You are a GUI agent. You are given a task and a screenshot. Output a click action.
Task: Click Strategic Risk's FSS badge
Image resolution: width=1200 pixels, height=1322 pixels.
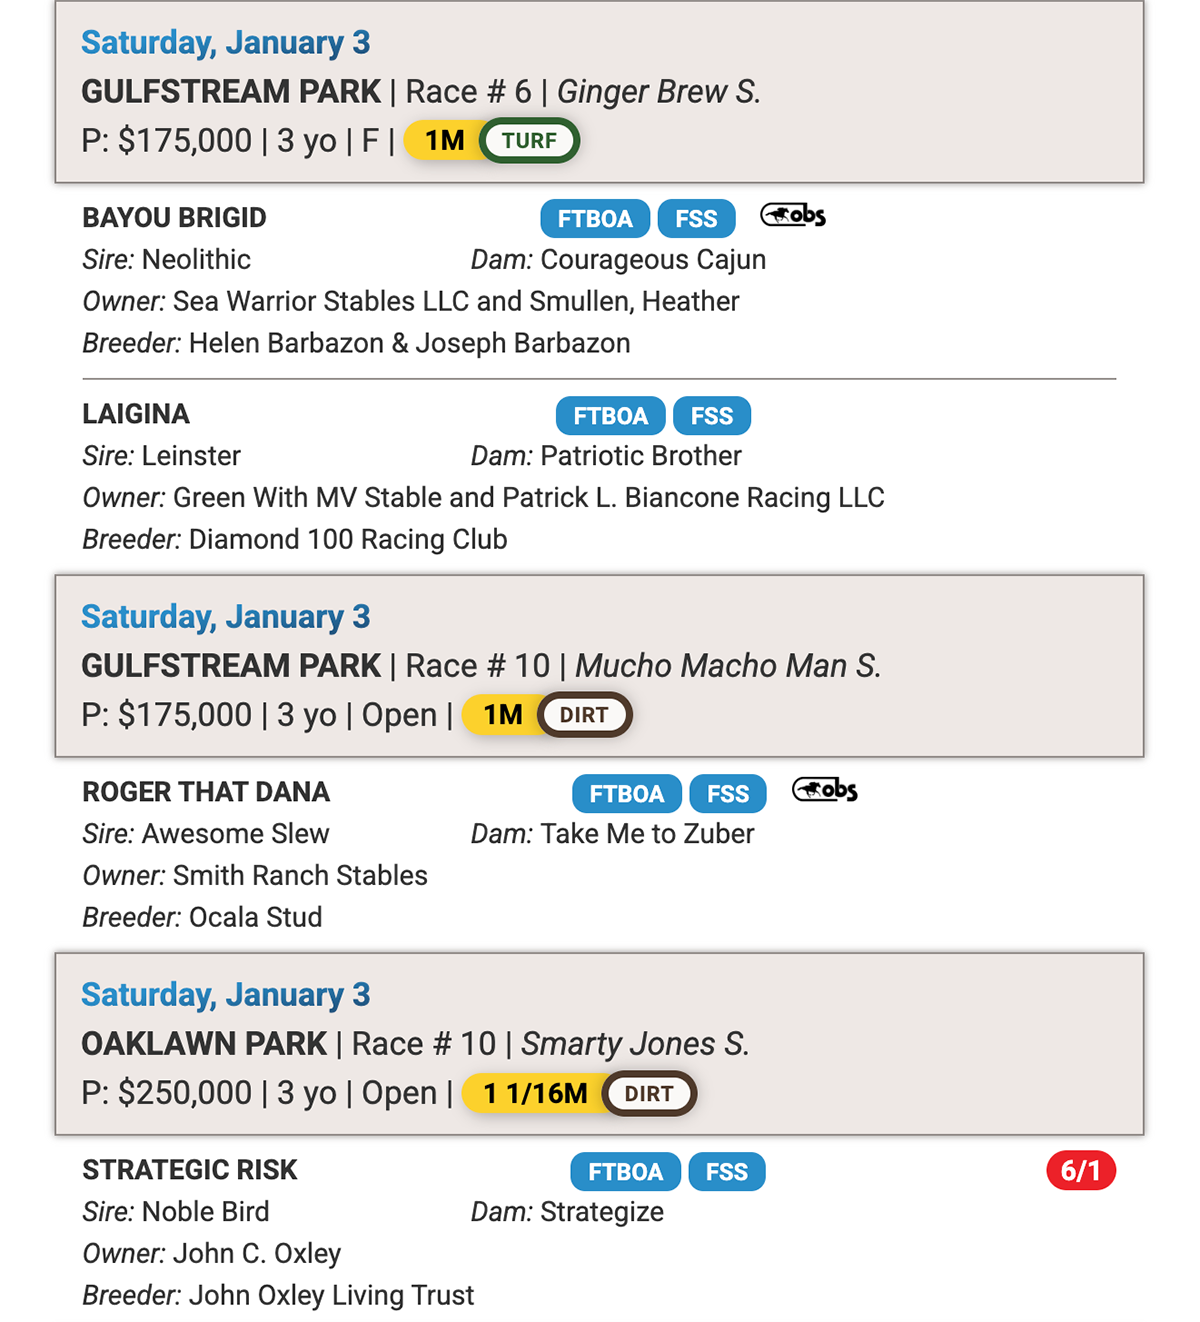(727, 1171)
